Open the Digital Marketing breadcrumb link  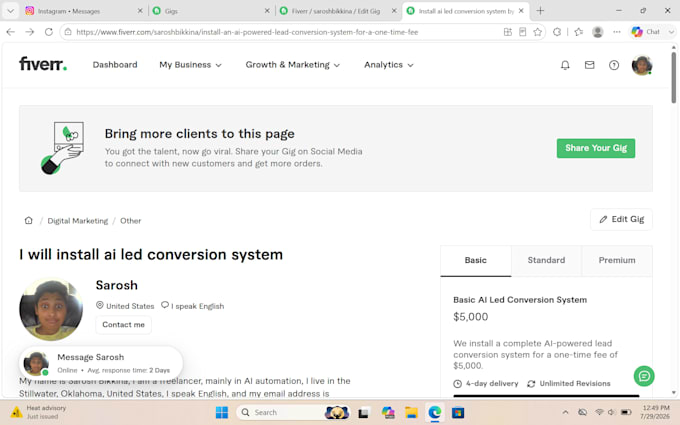(x=78, y=221)
